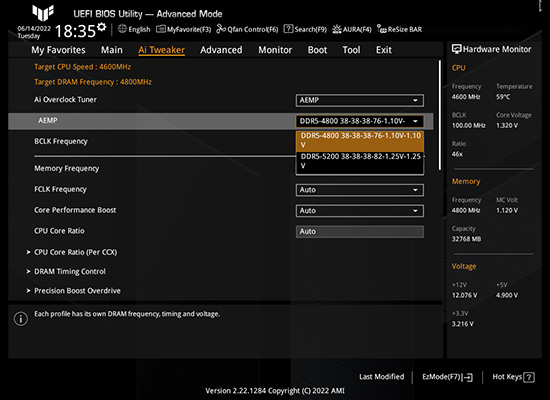Open the Tool tab
The image size is (550, 400).
[x=351, y=50]
